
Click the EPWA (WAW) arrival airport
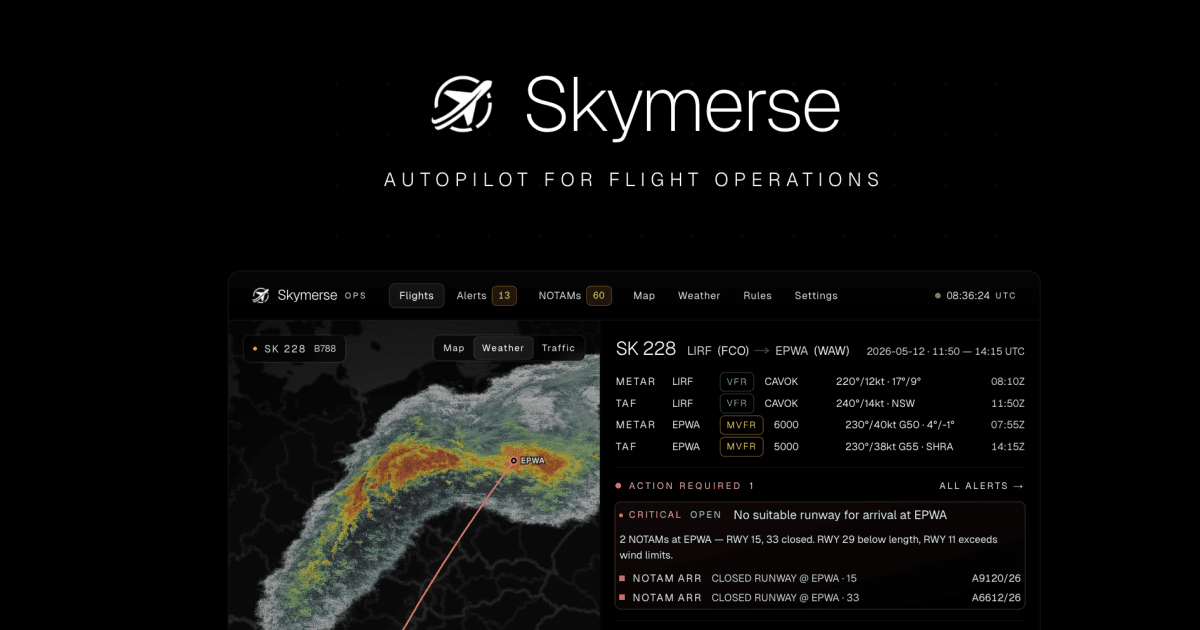(812, 351)
